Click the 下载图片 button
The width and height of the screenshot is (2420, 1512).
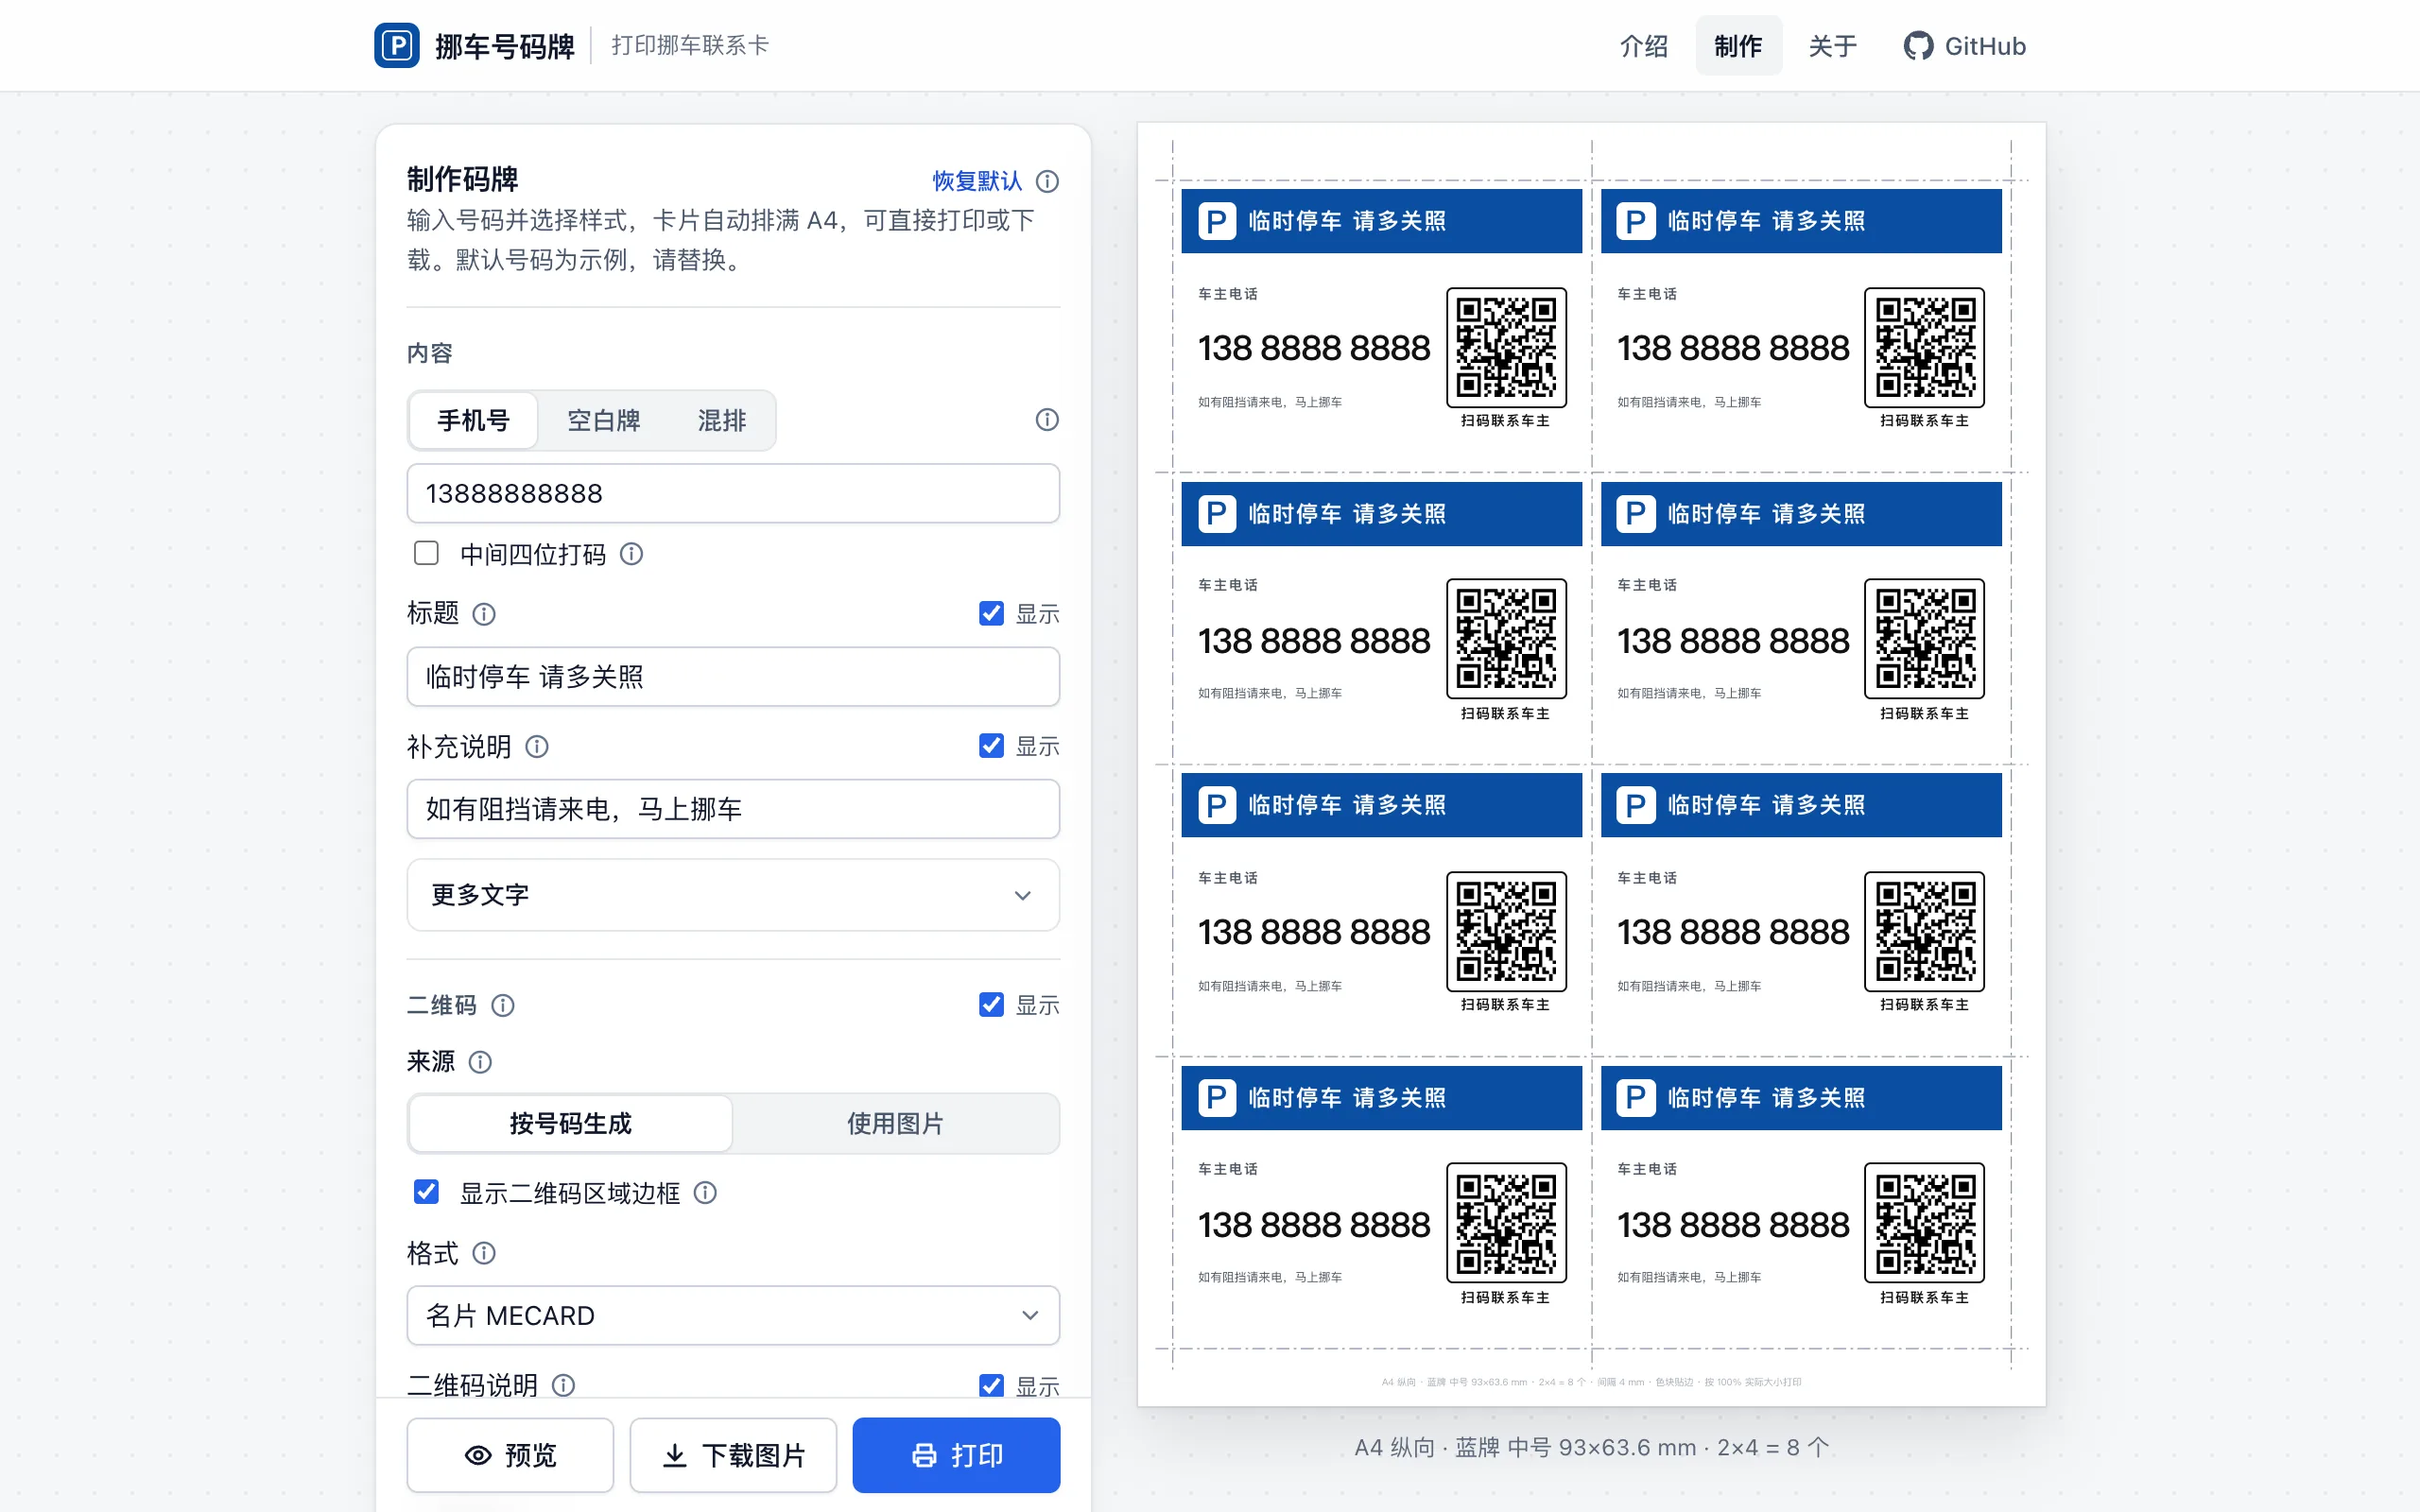point(733,1455)
